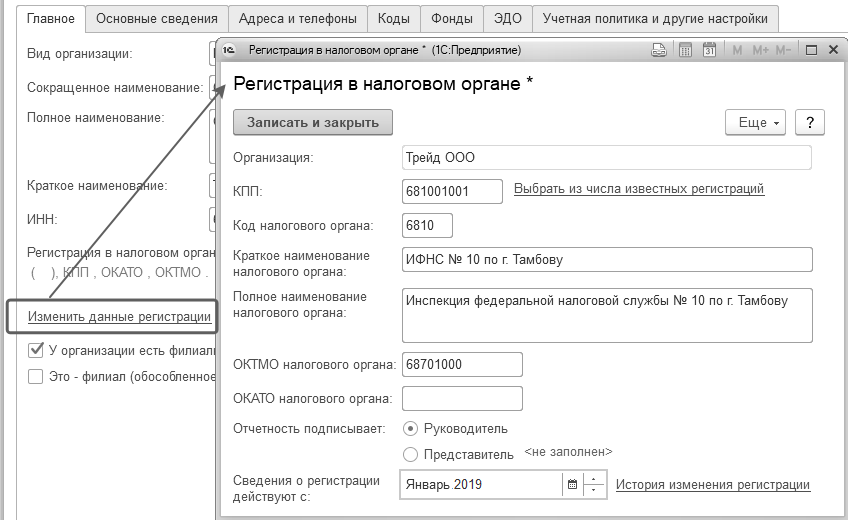Open calendar picker in registration date field

coord(572,484)
